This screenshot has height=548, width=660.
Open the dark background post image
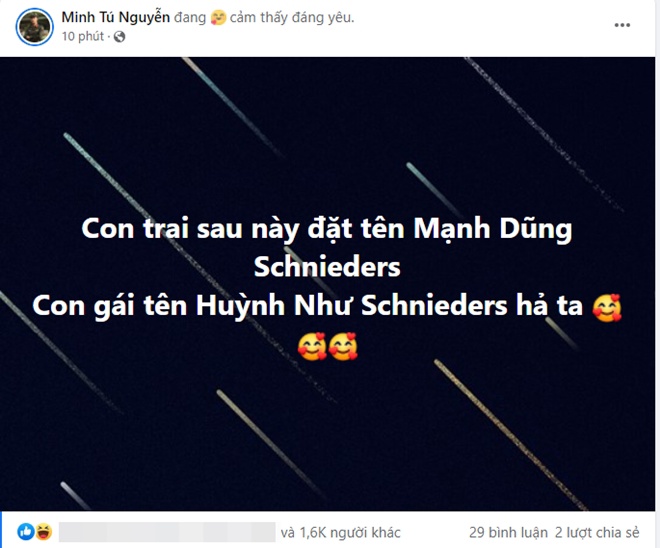click(327, 284)
